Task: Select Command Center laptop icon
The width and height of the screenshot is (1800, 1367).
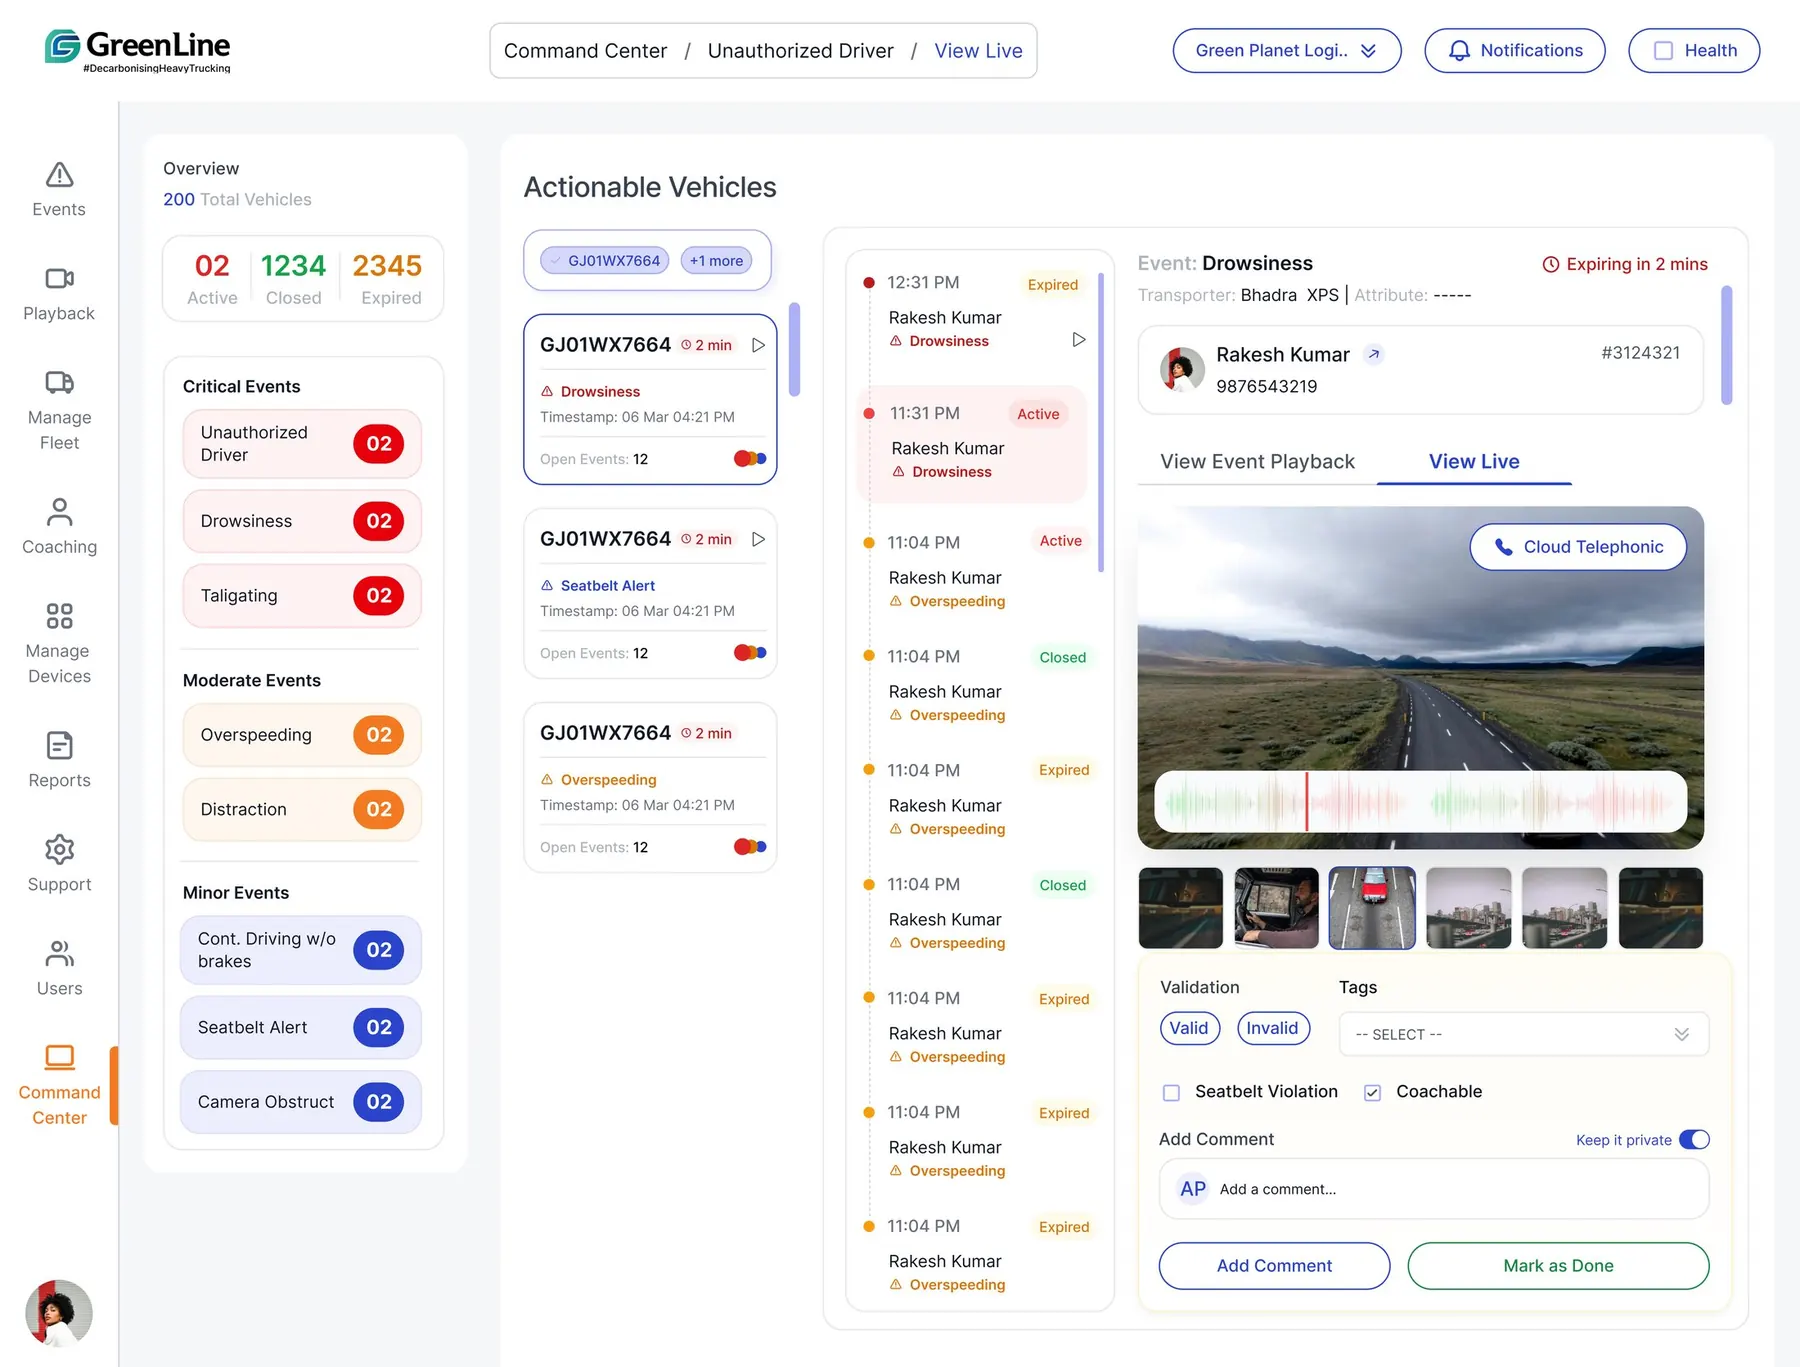Action: [60, 1057]
